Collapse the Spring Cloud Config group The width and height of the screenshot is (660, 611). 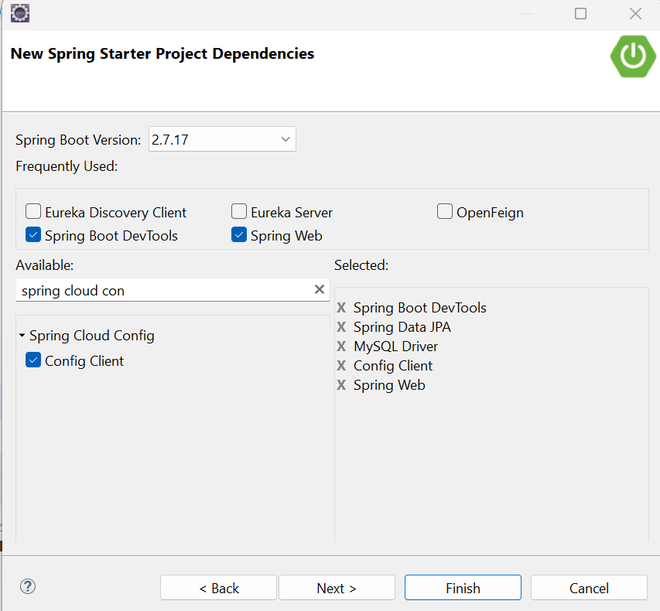(22, 336)
